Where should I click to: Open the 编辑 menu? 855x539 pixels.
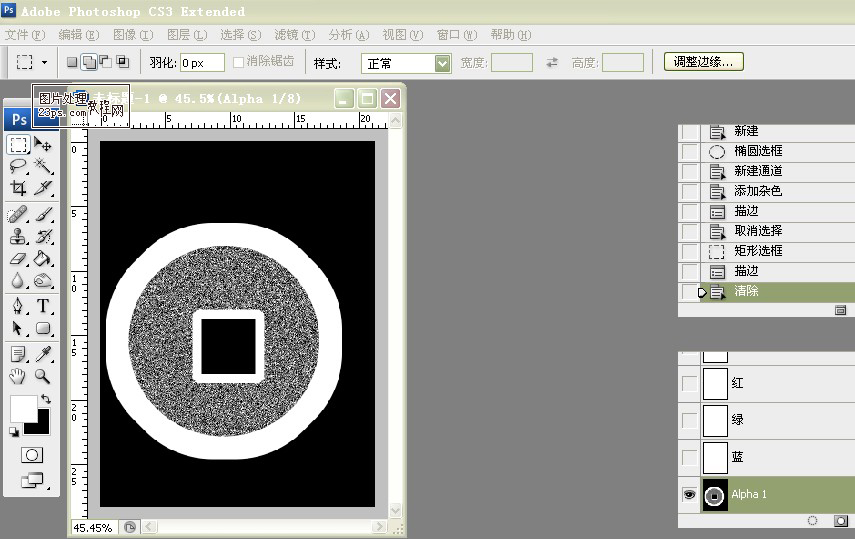coord(79,35)
